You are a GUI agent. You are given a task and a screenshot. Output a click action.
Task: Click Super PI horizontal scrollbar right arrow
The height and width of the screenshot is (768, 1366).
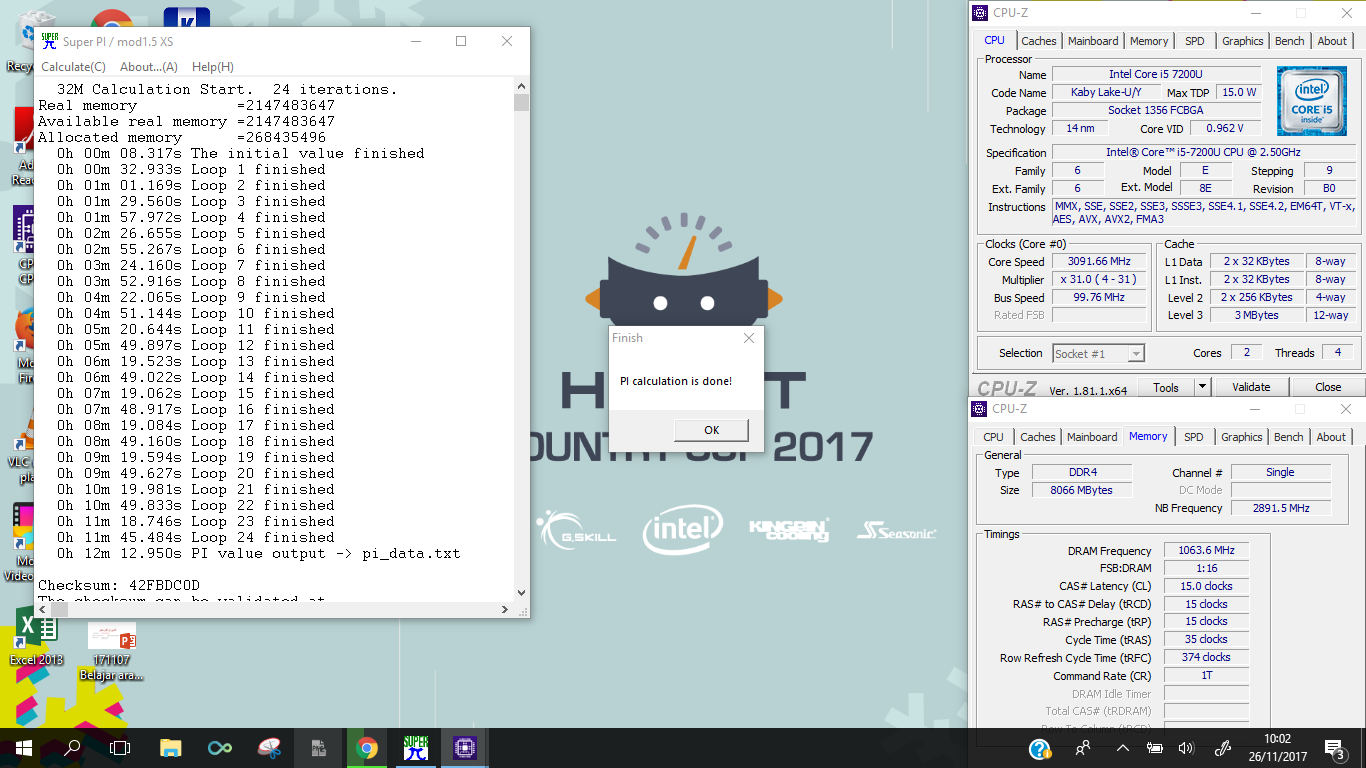(x=505, y=609)
